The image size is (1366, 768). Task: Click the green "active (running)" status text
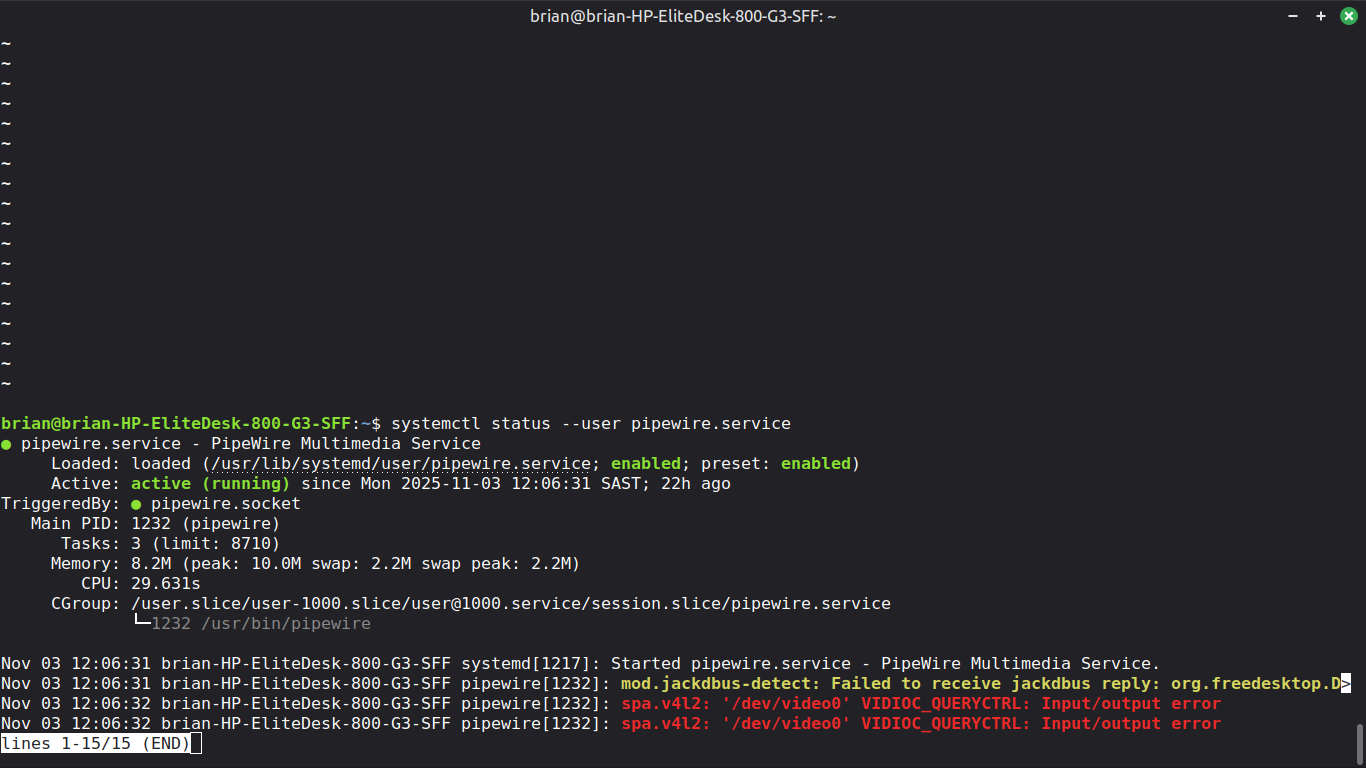click(x=211, y=484)
